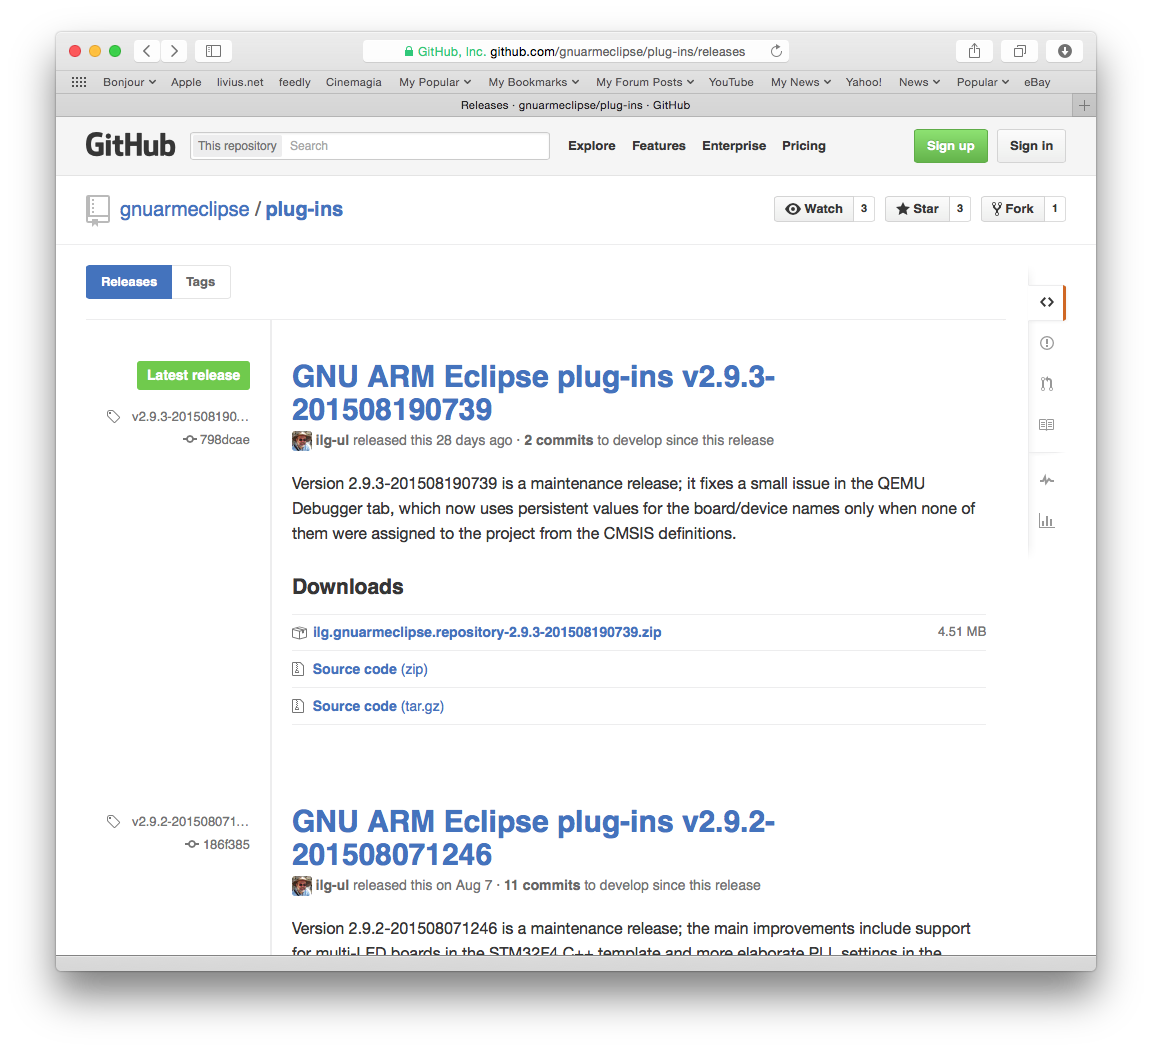Viewport: 1152px width, 1051px height.
Task: Watch the repository with Watch button
Action: [814, 209]
